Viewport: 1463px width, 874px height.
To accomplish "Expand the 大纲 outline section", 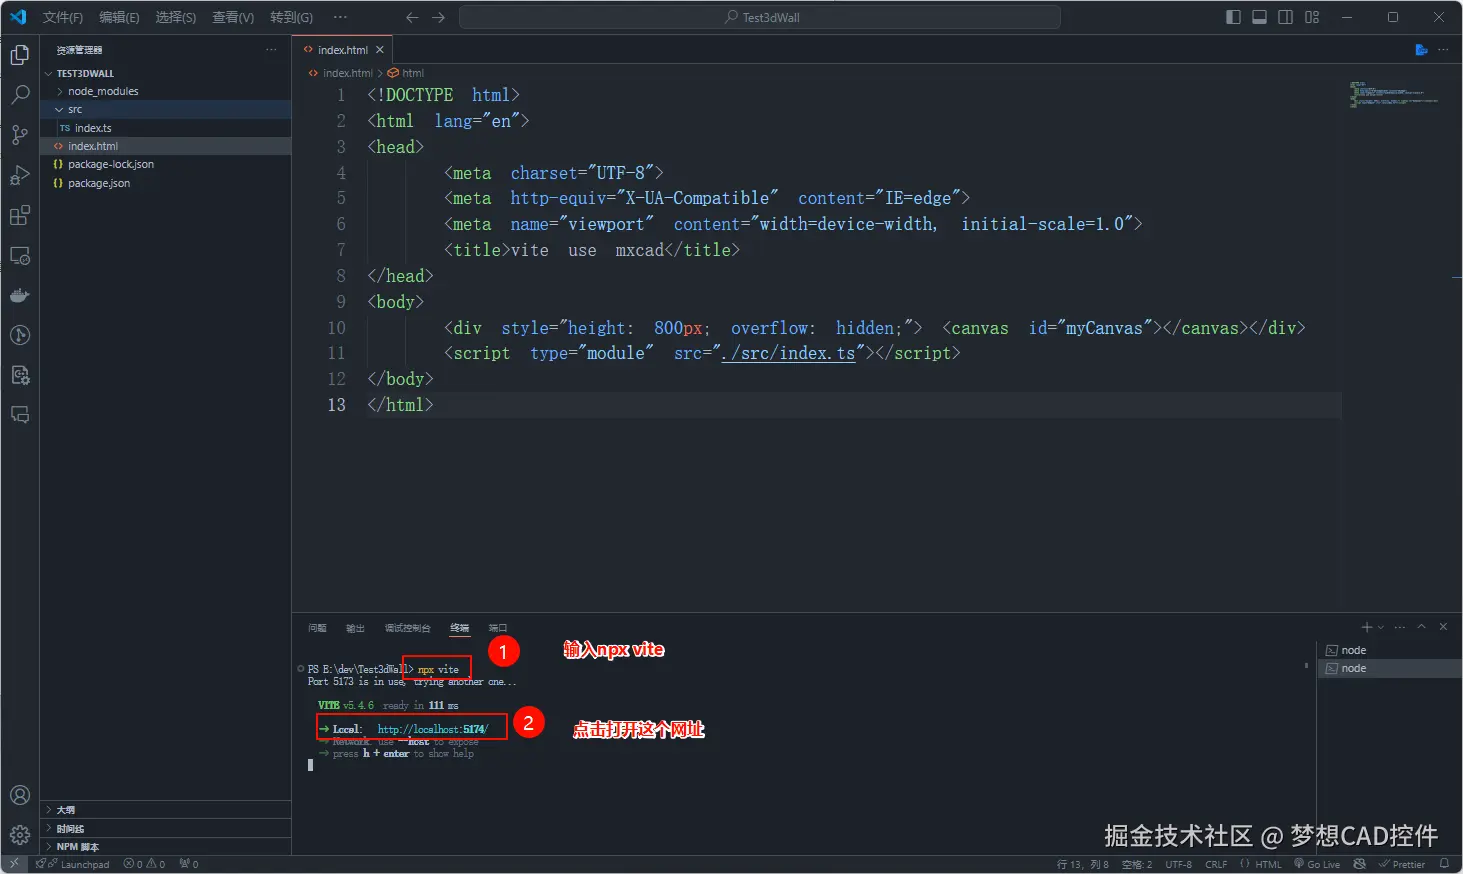I will (x=165, y=810).
